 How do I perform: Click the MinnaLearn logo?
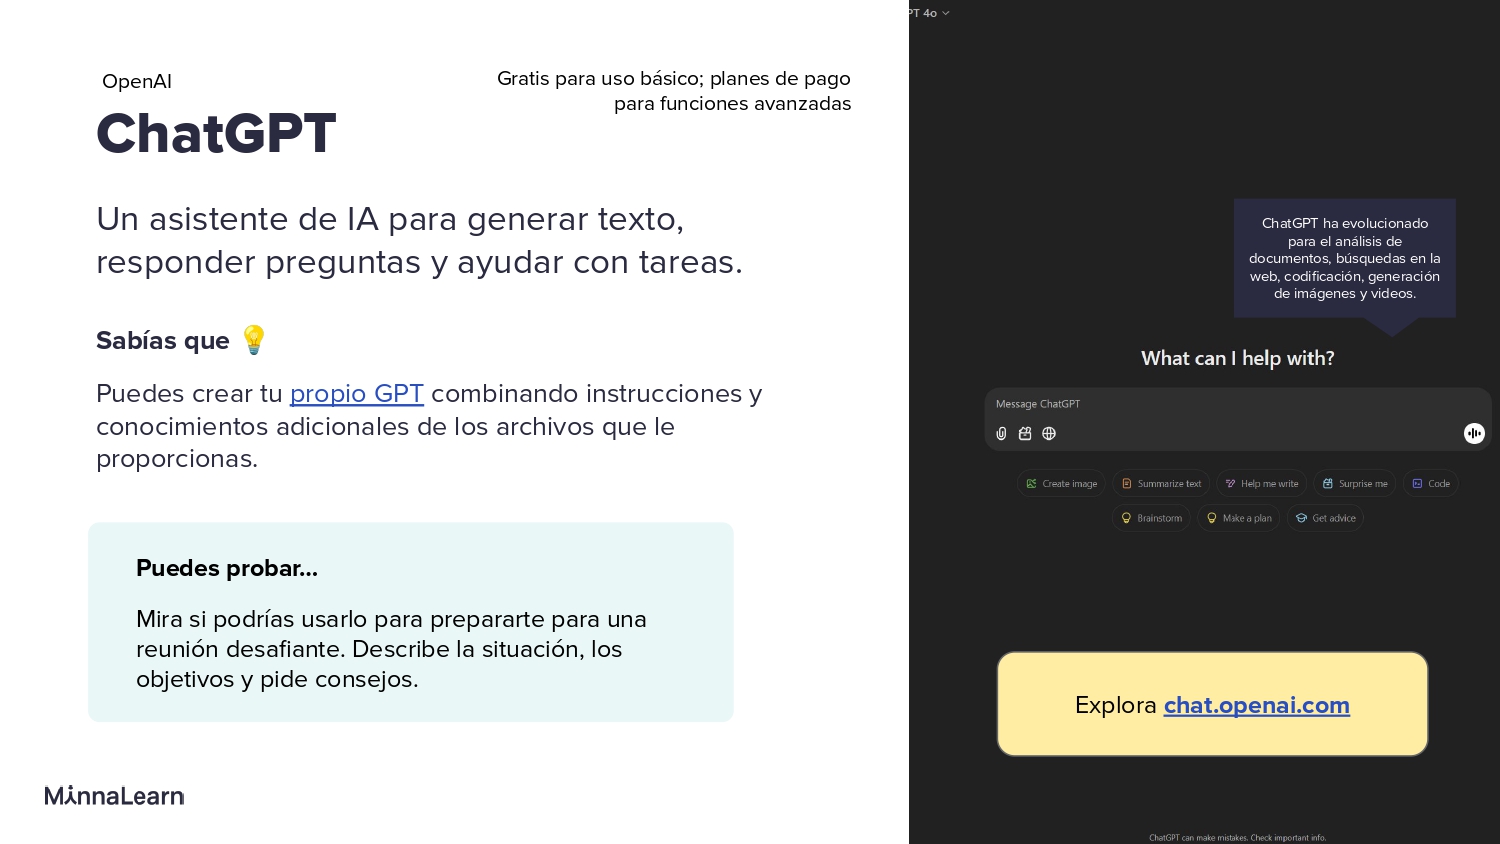pyautogui.click(x=114, y=796)
